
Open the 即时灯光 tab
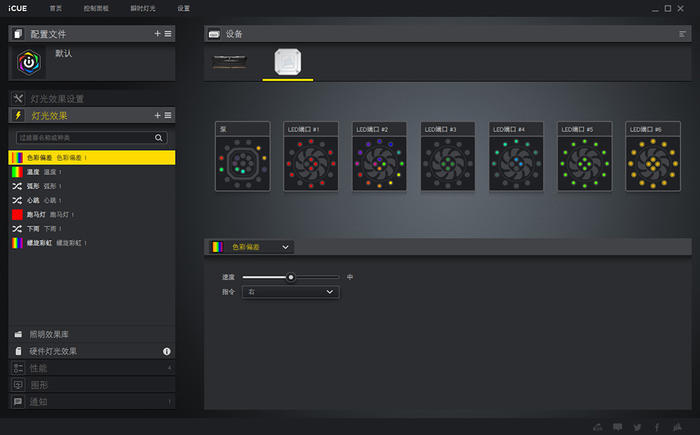[x=143, y=8]
